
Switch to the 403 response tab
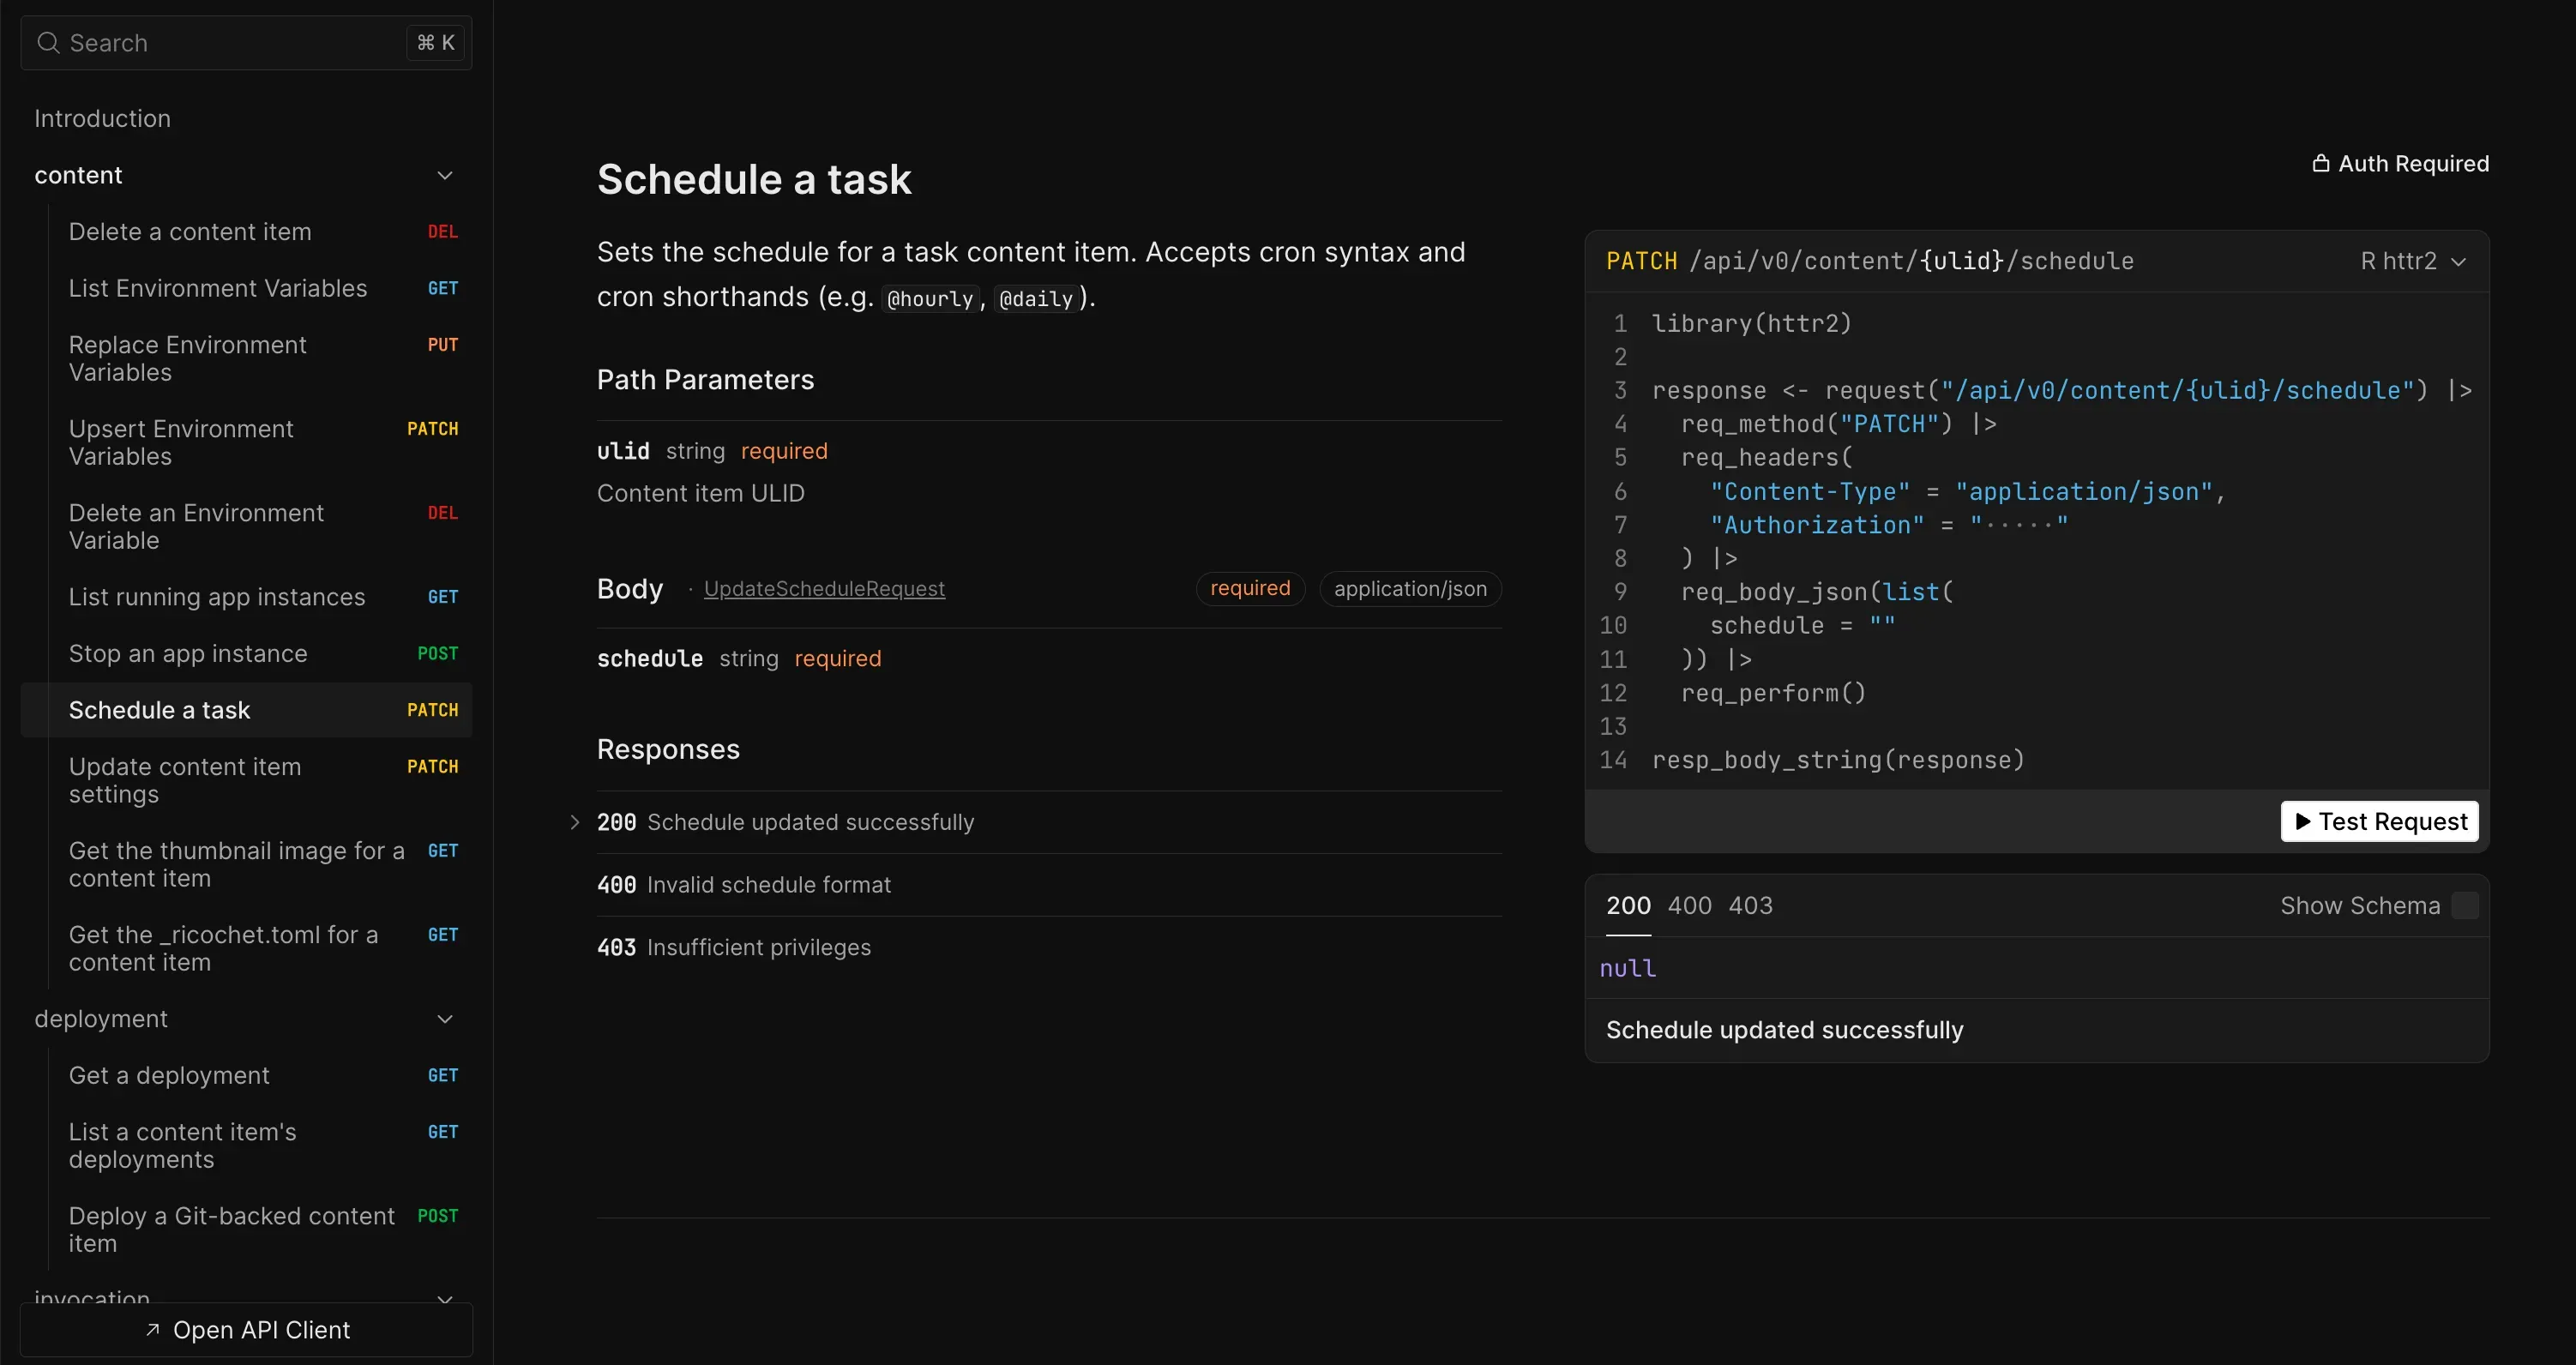pyautogui.click(x=1750, y=905)
